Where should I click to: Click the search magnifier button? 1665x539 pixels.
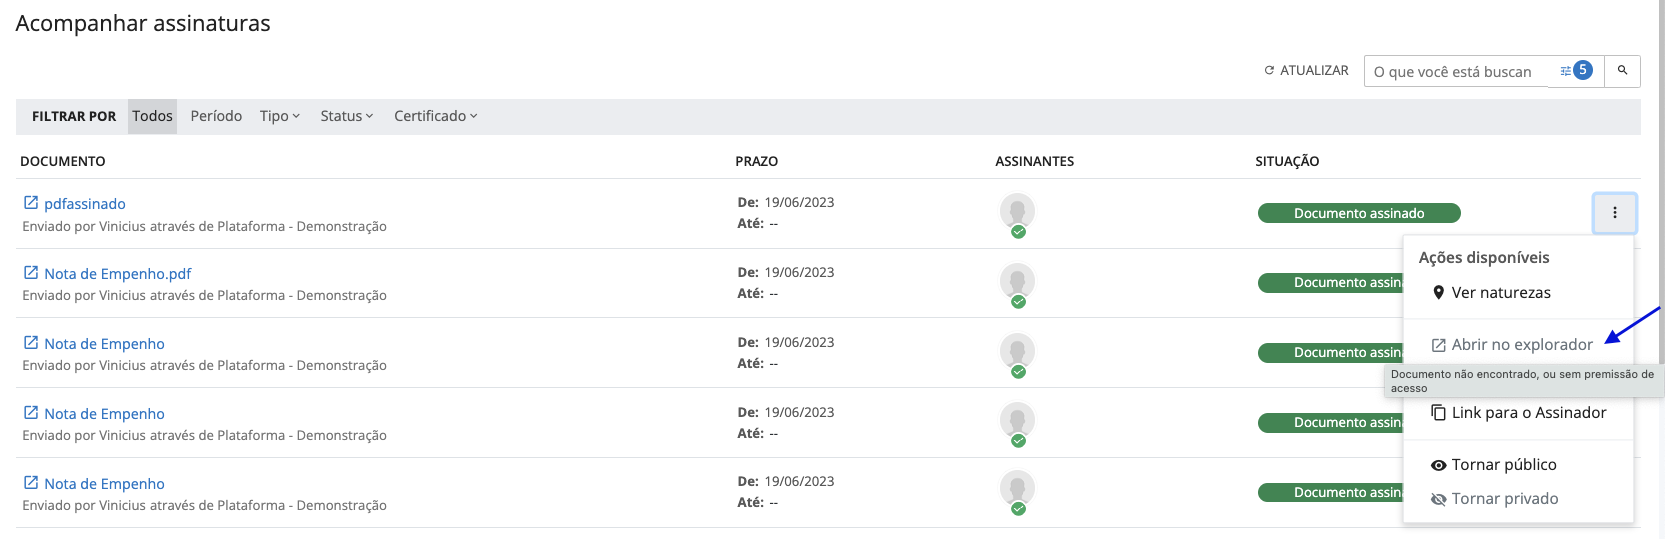(1622, 71)
